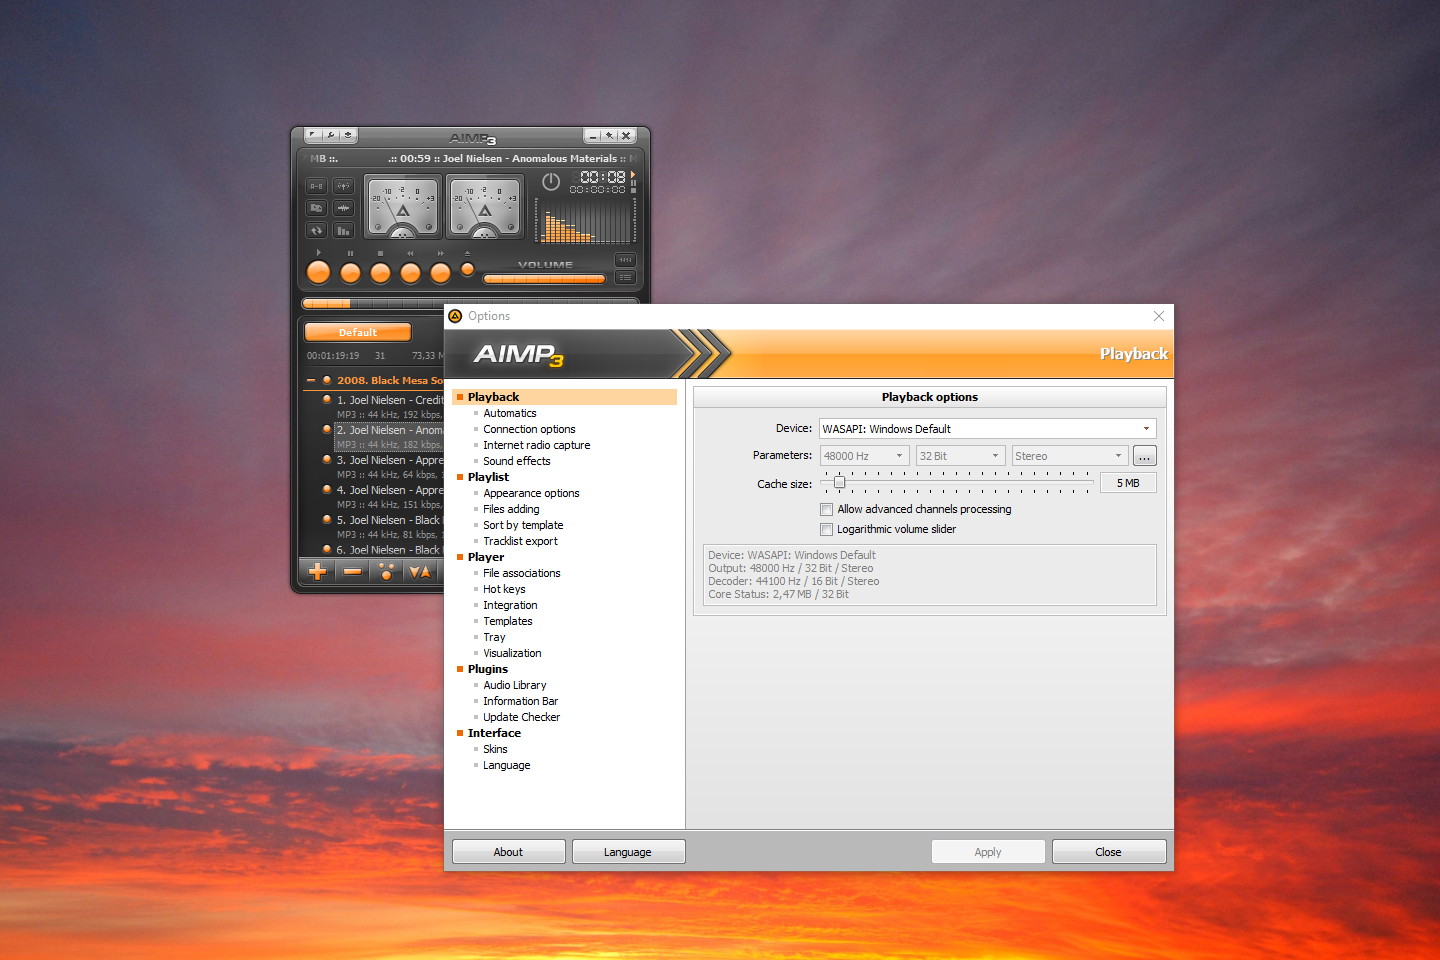Pause playback in AIMP player
This screenshot has width=1440, height=960.
pyautogui.click(x=350, y=272)
